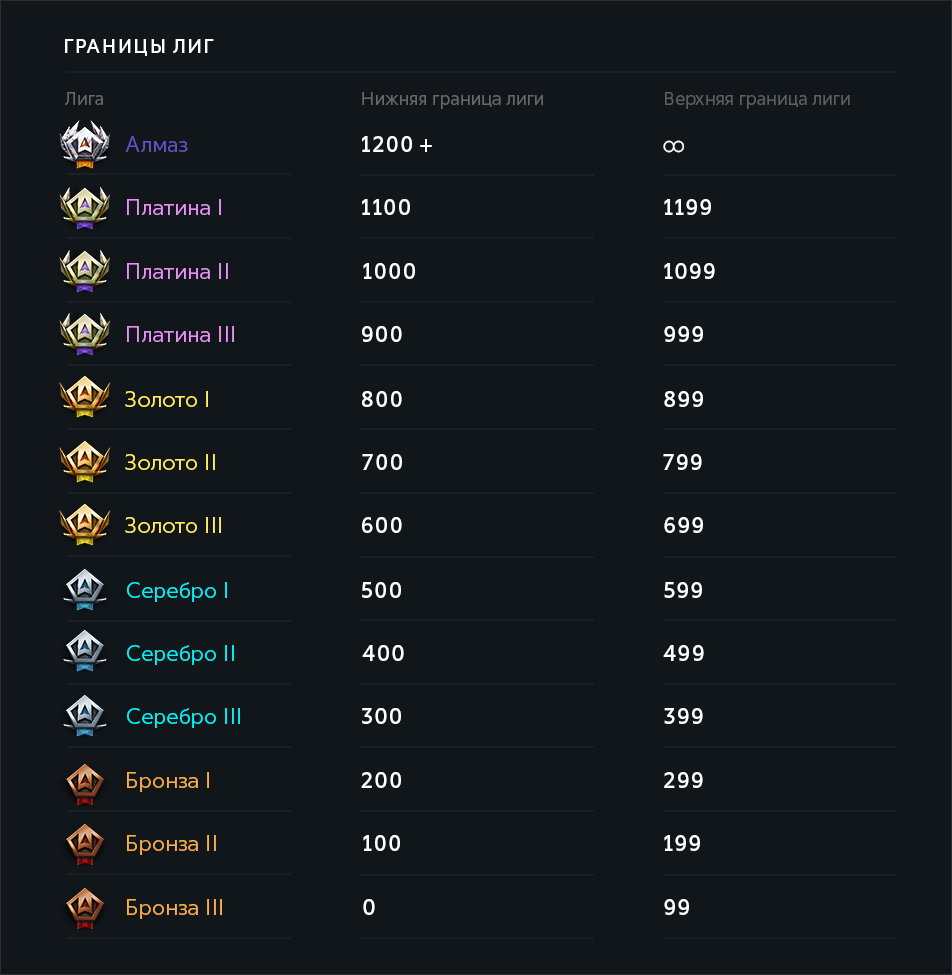The image size is (952, 975).
Task: Click the Верхняя граница лиги column header
Action: pyautogui.click(x=757, y=99)
